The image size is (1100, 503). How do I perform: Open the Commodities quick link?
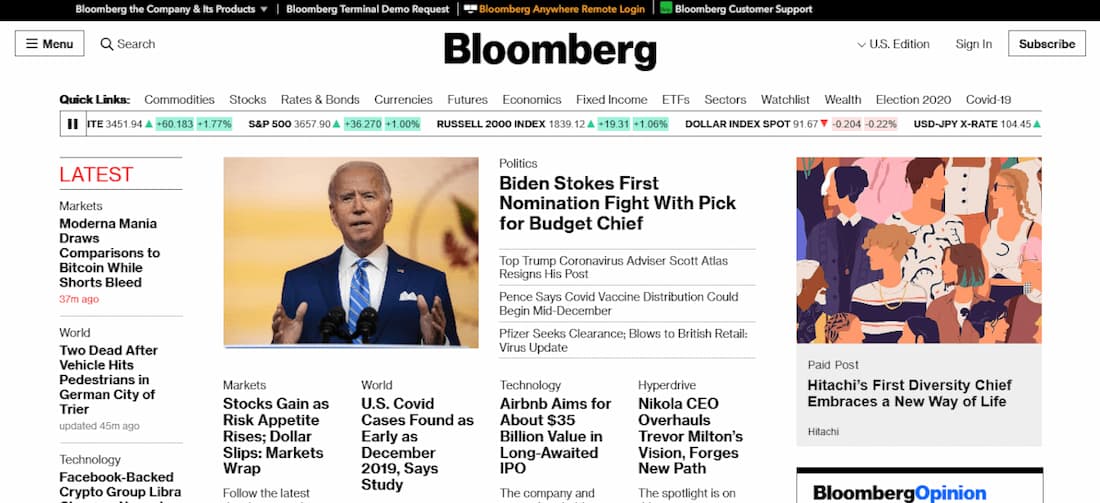[x=179, y=100]
